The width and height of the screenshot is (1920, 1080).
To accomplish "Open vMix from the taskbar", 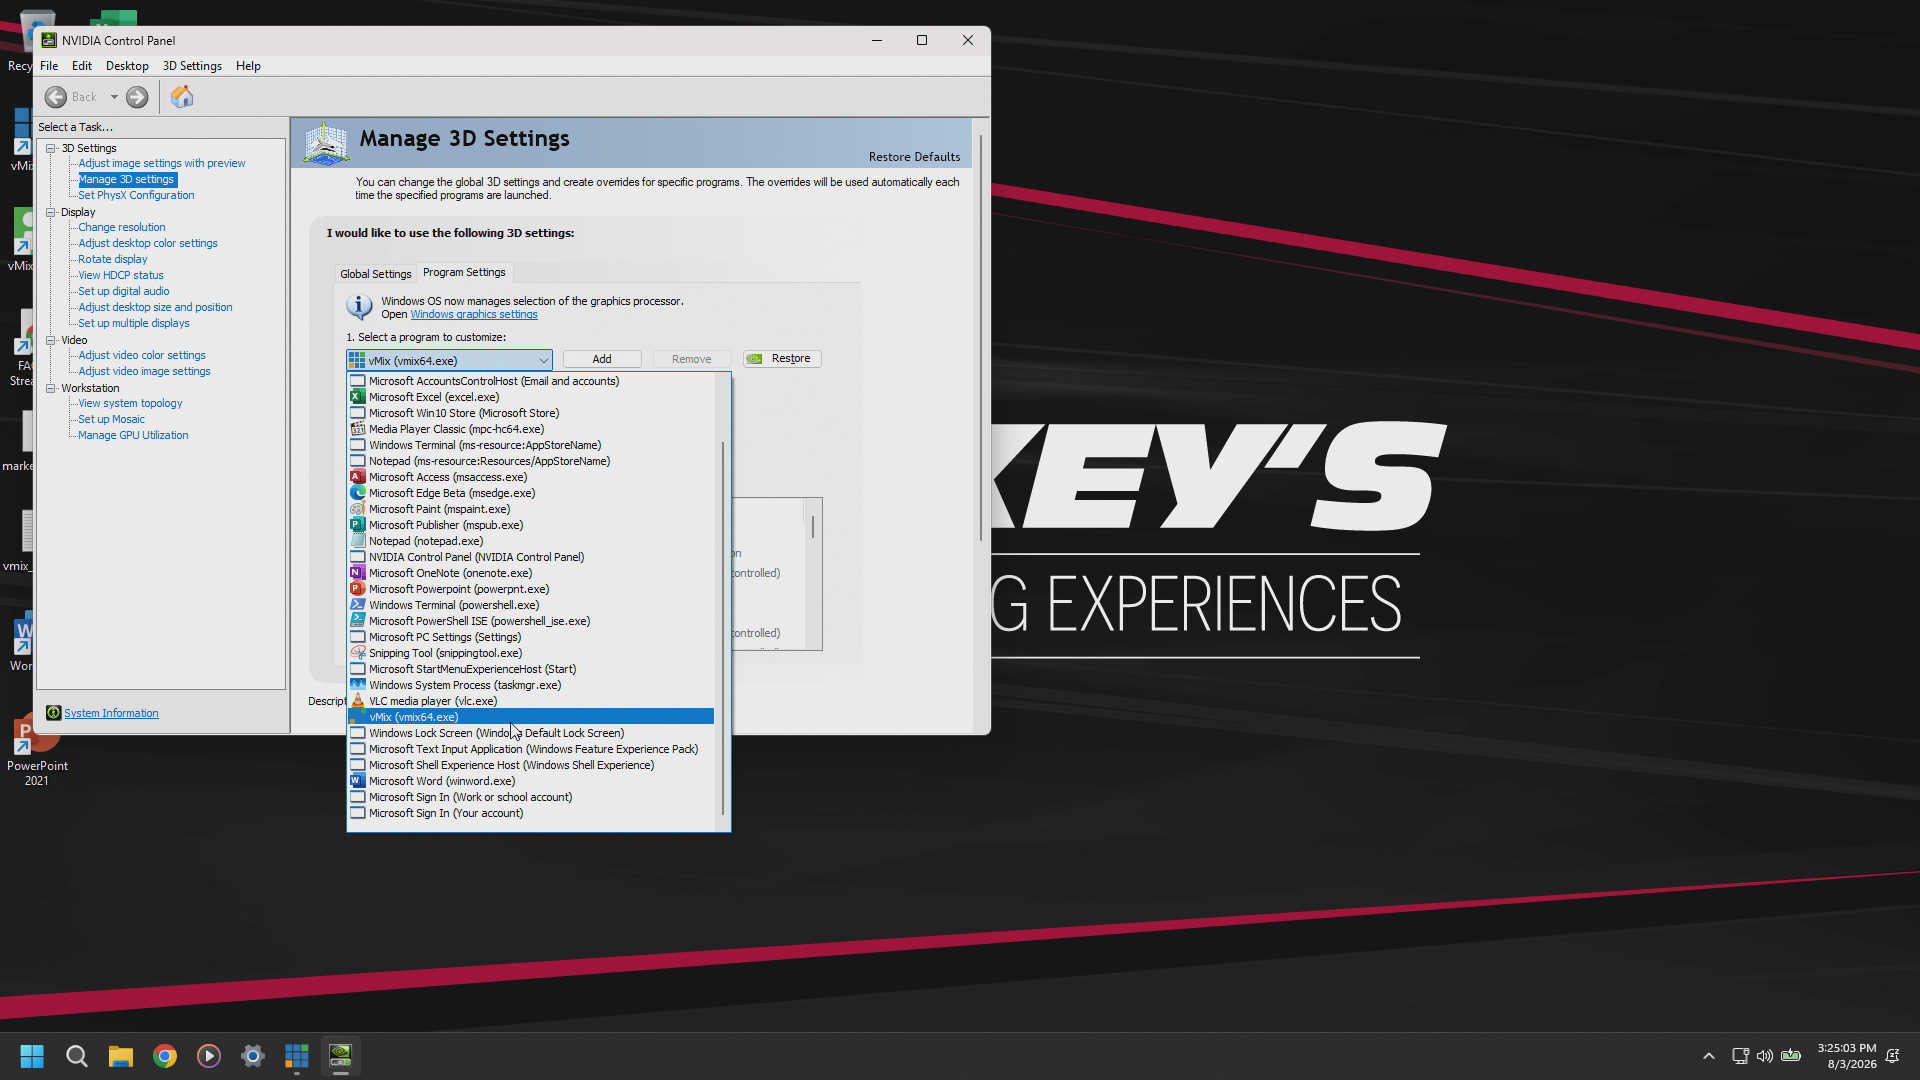I will [x=297, y=1056].
